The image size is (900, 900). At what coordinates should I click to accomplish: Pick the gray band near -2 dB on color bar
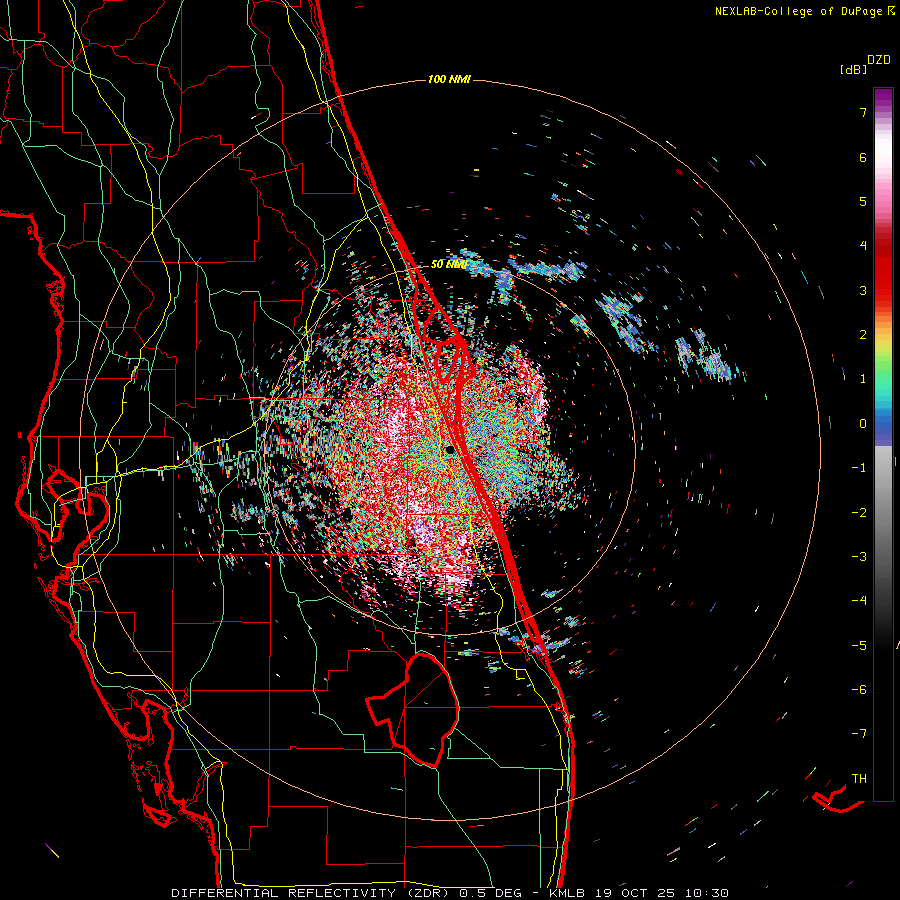(883, 513)
